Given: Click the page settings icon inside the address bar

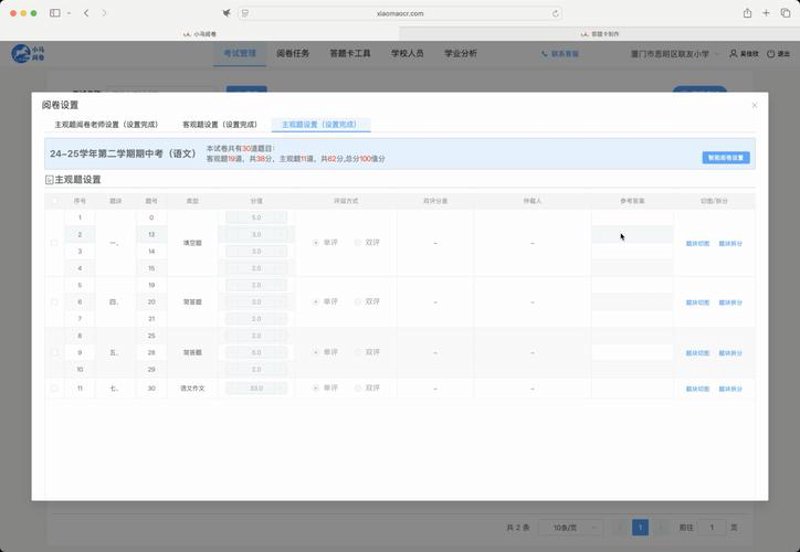Looking at the screenshot, I should pos(245,13).
